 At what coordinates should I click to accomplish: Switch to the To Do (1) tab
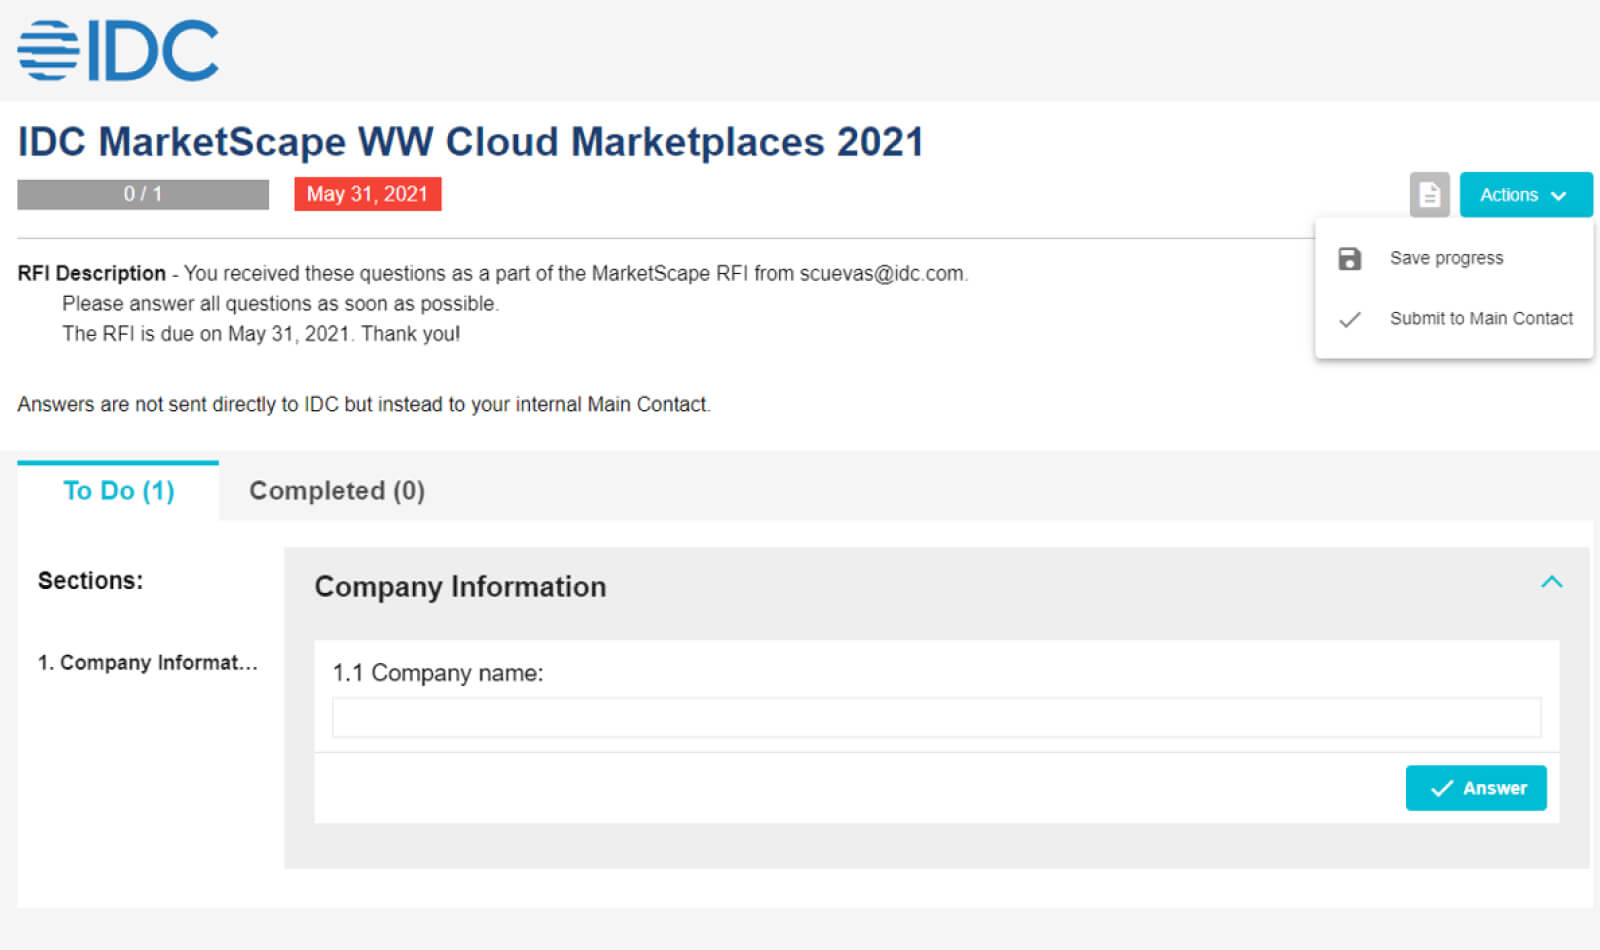click(118, 491)
